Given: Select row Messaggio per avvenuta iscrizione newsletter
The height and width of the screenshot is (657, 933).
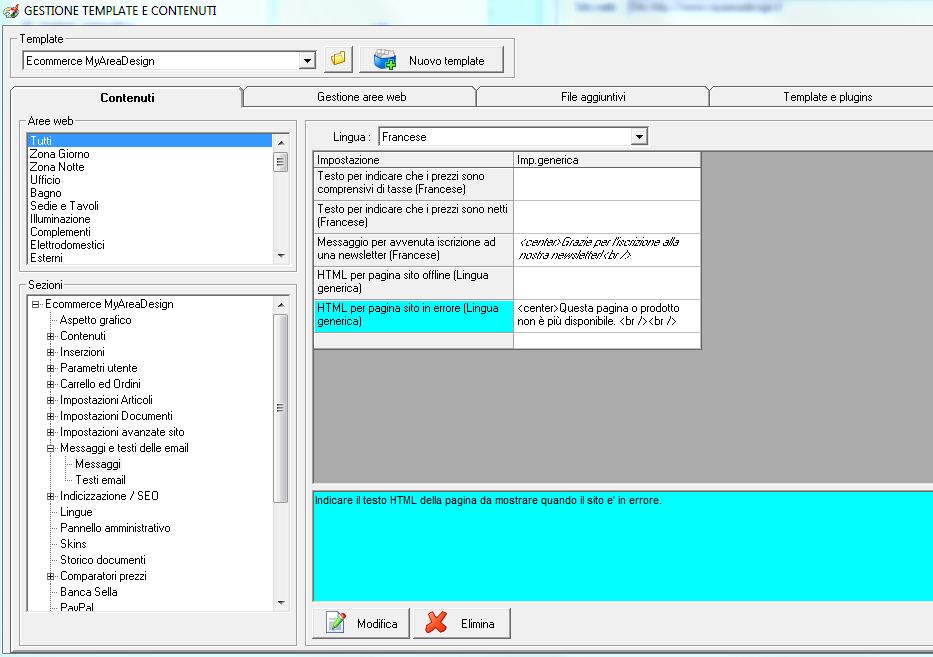Looking at the screenshot, I should (x=414, y=249).
